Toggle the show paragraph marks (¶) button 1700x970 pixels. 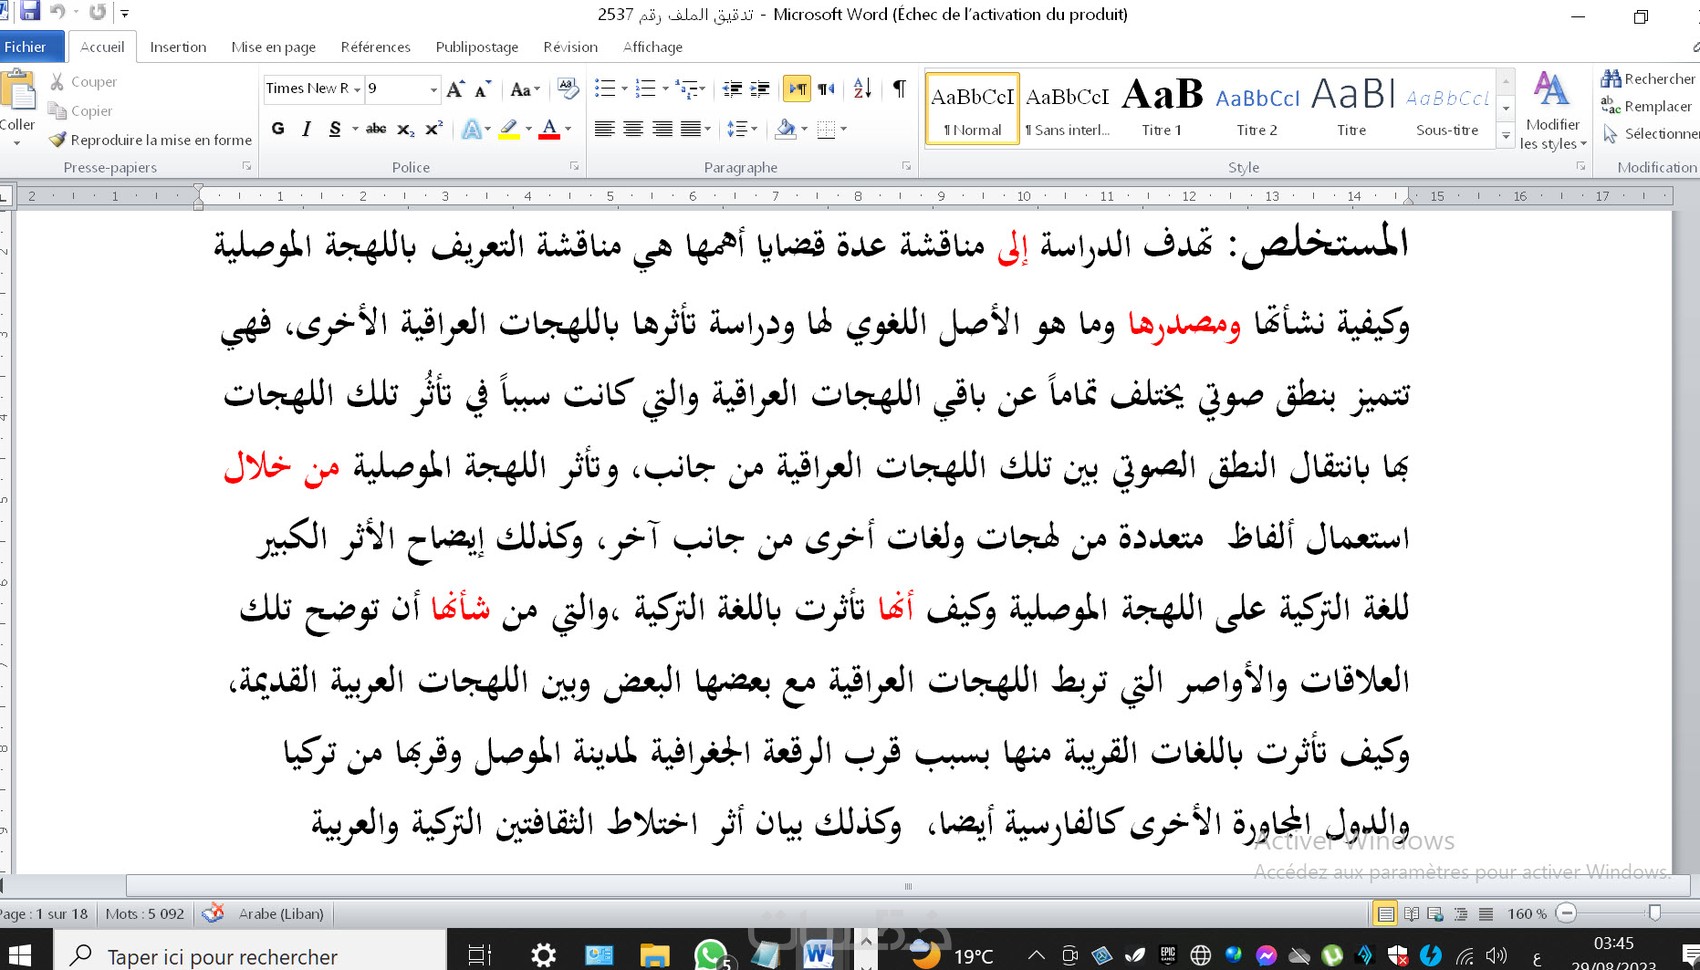coord(899,89)
